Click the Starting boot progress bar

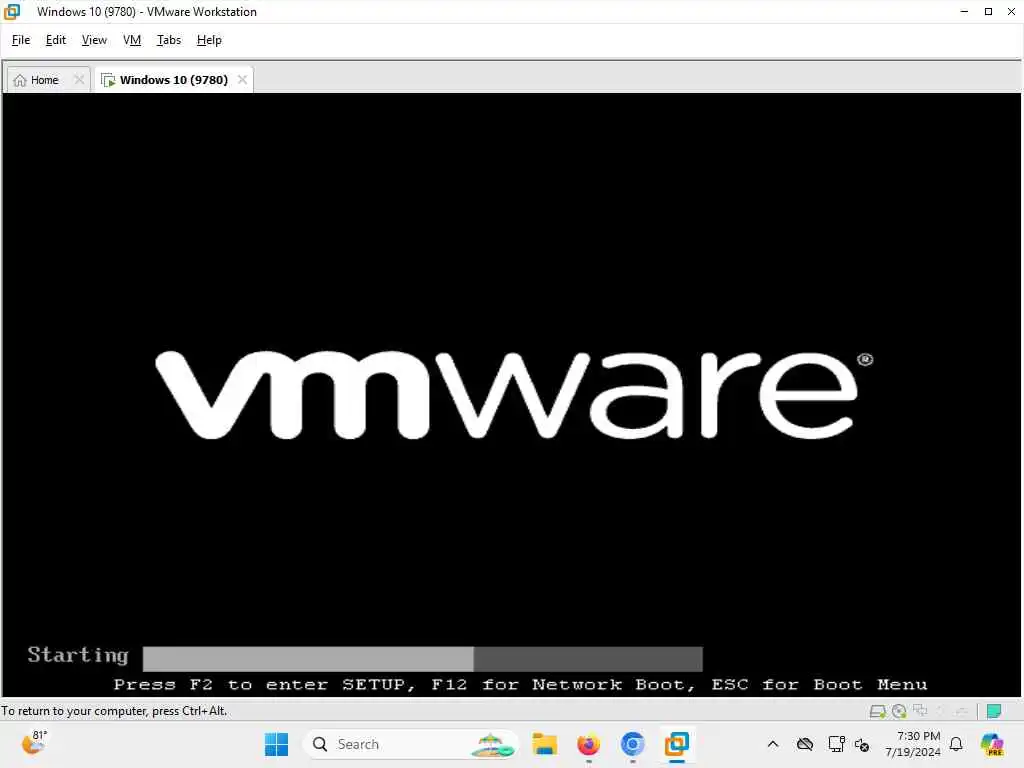pyautogui.click(x=423, y=658)
